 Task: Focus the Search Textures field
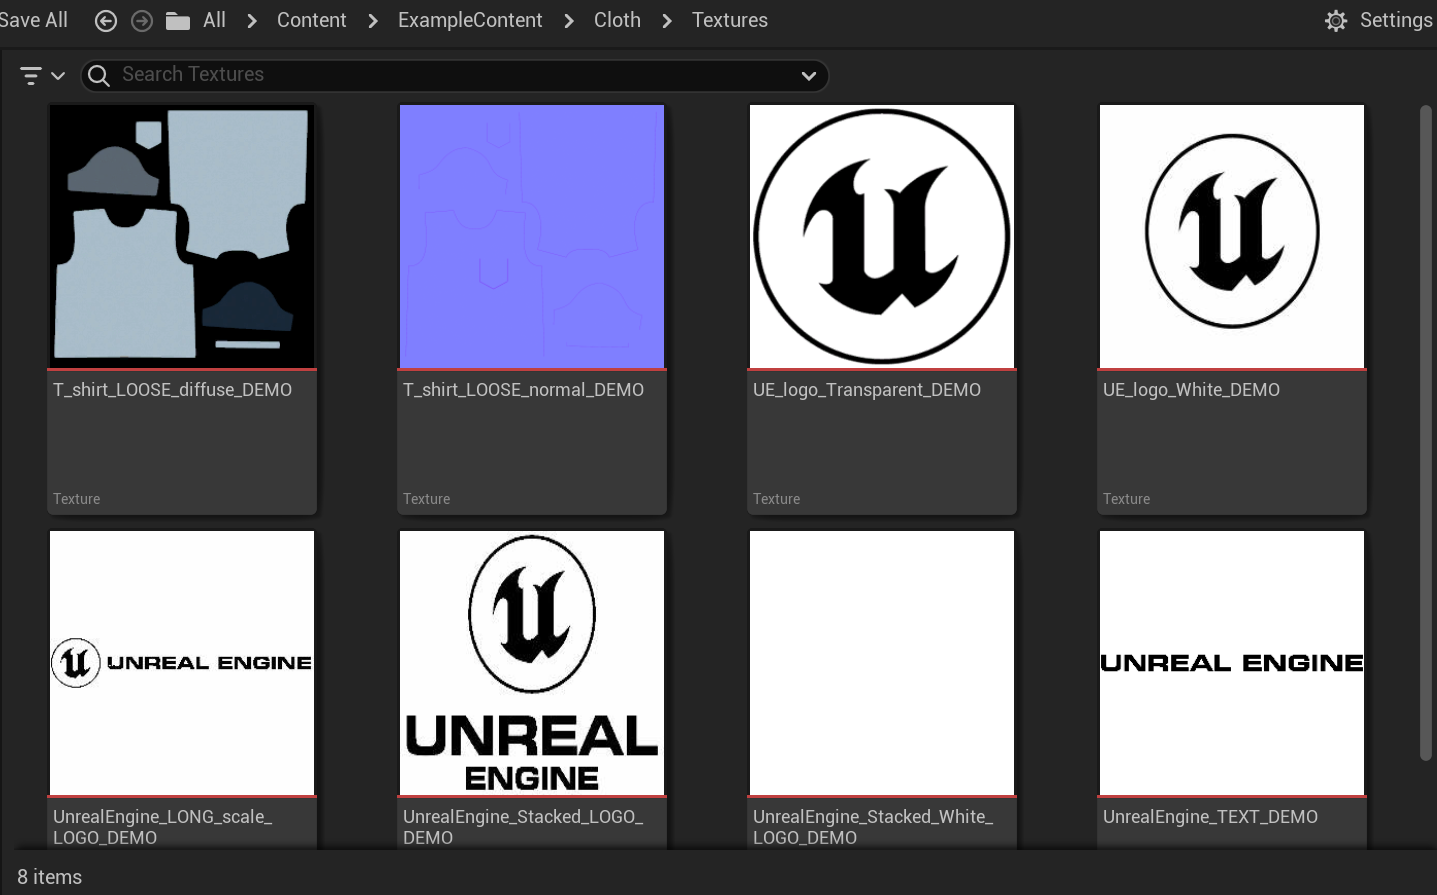[x=455, y=75]
